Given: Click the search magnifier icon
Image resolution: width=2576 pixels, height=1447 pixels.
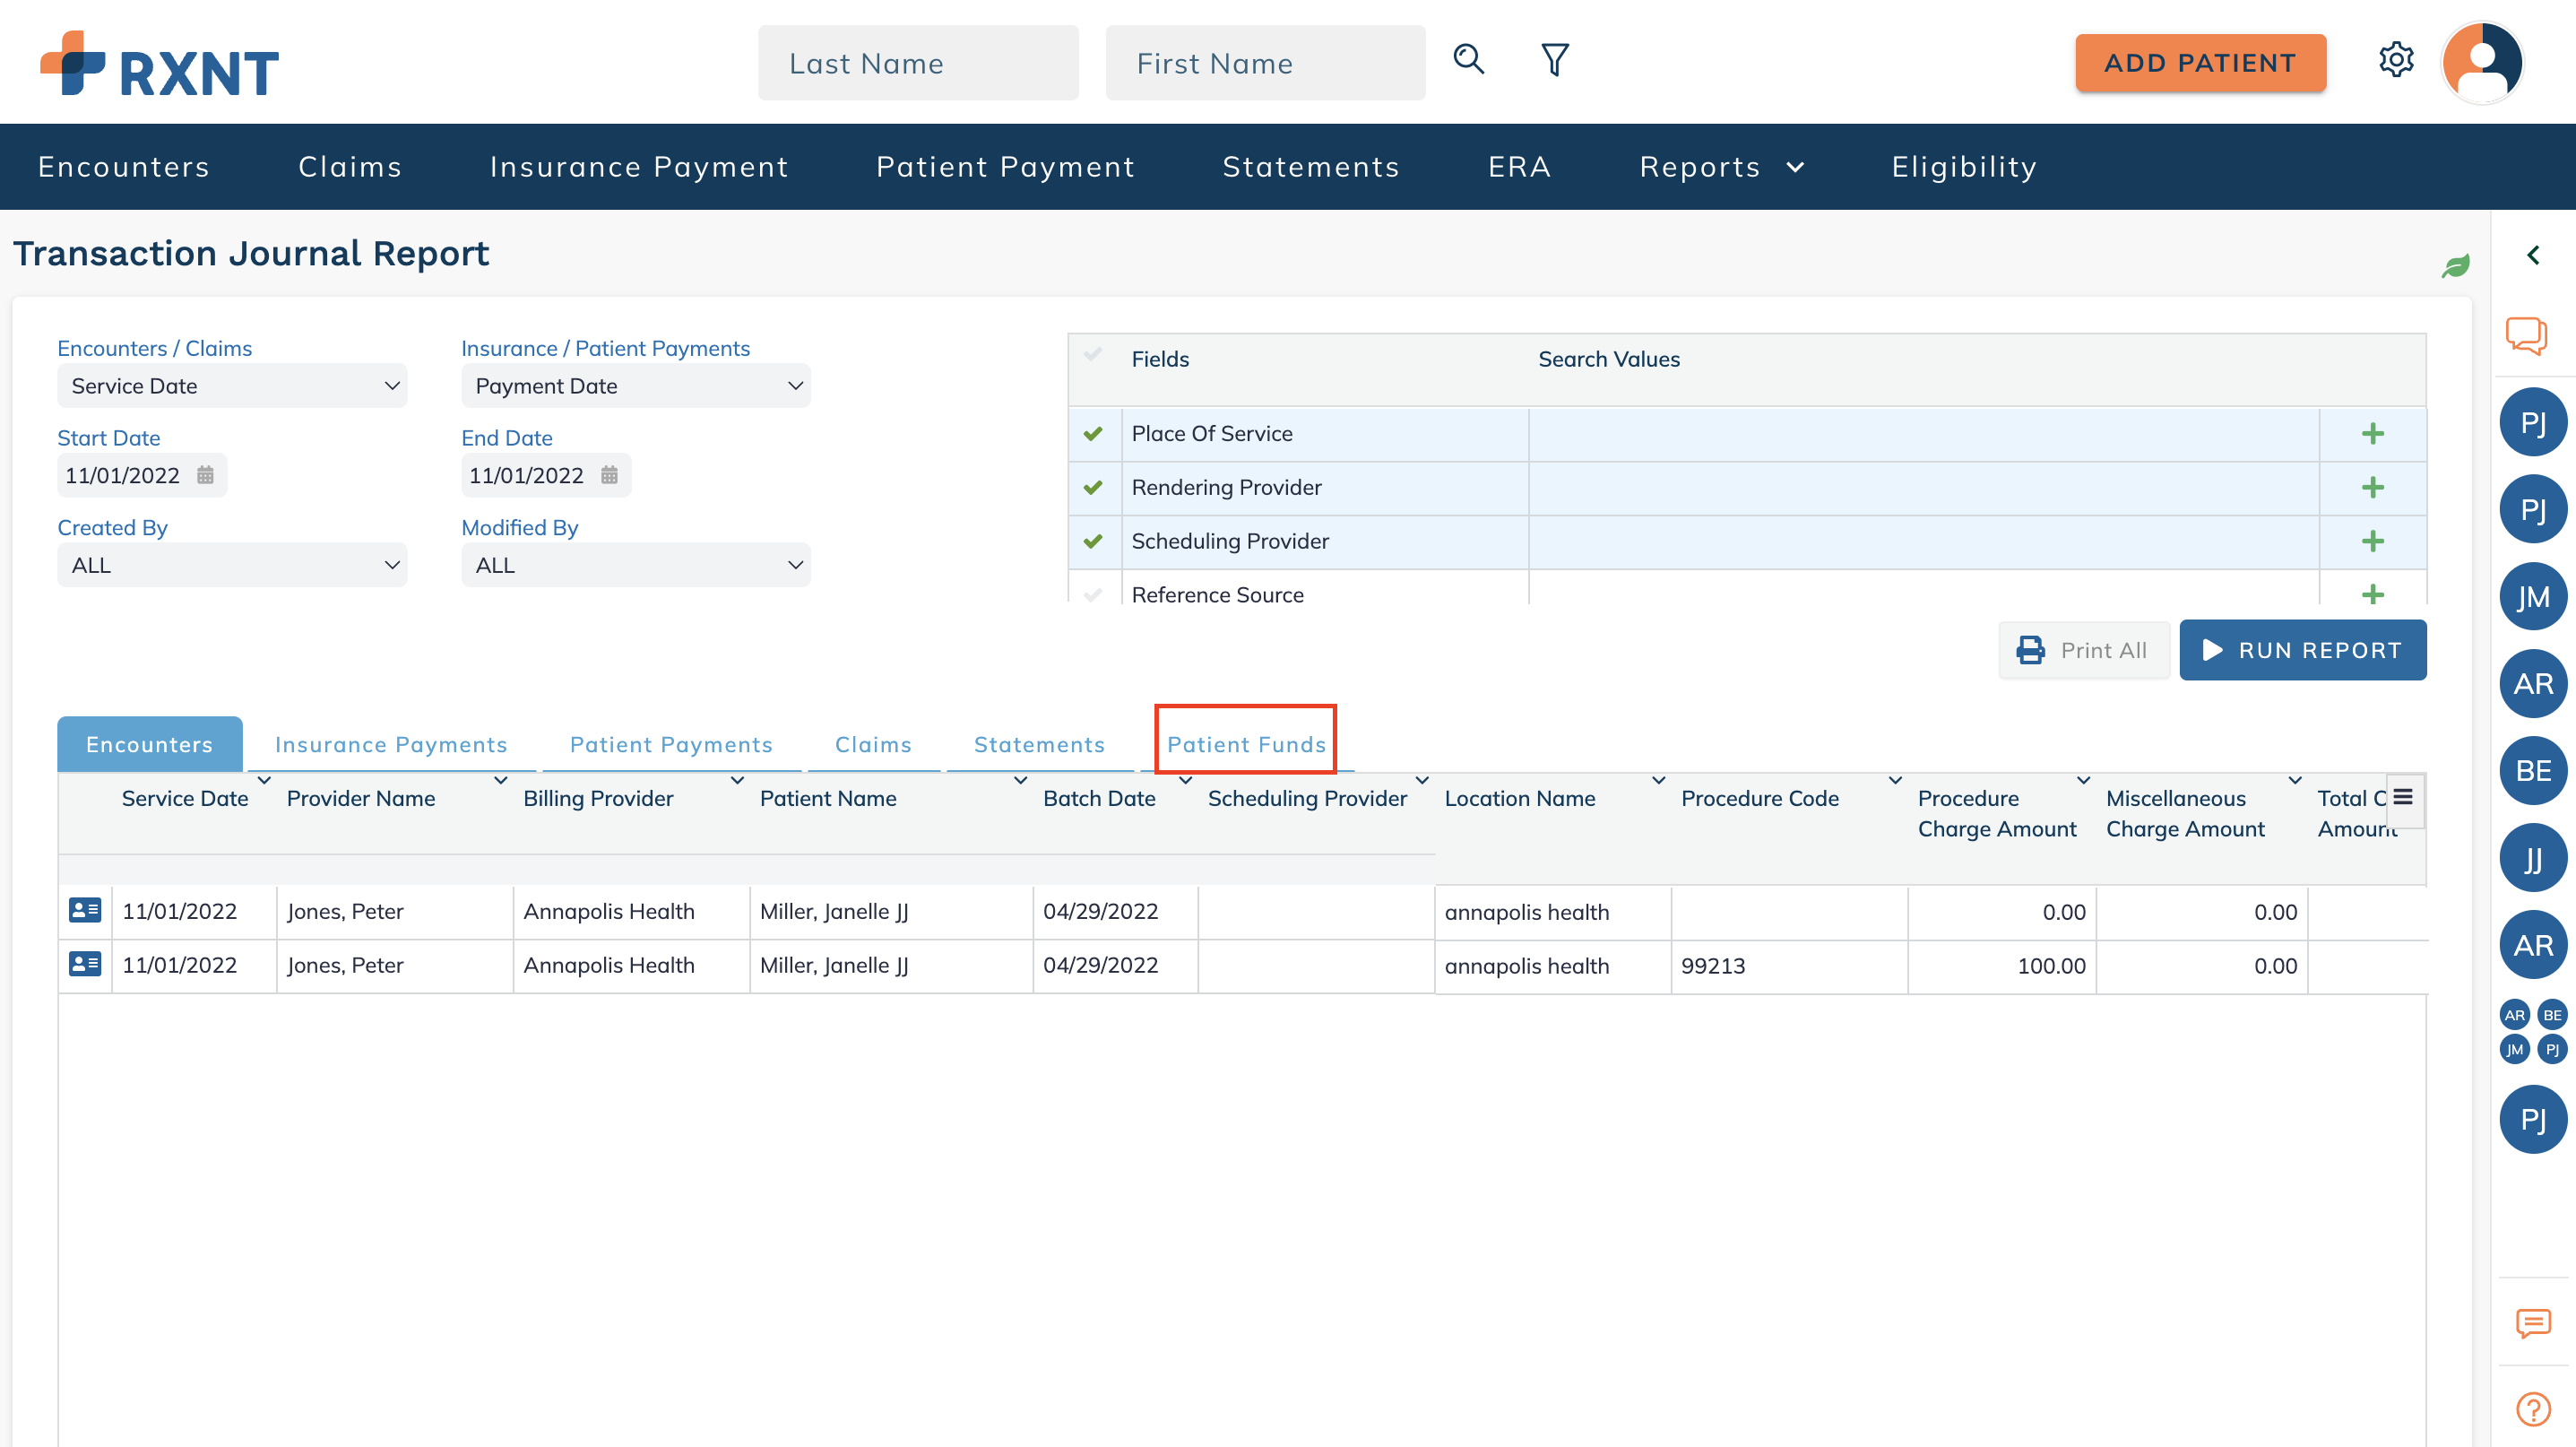Looking at the screenshot, I should point(1468,60).
